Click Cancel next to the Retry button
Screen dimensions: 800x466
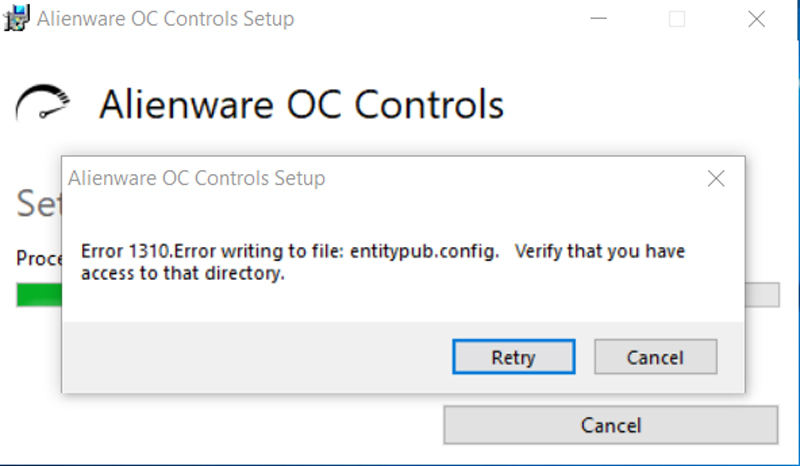click(655, 357)
